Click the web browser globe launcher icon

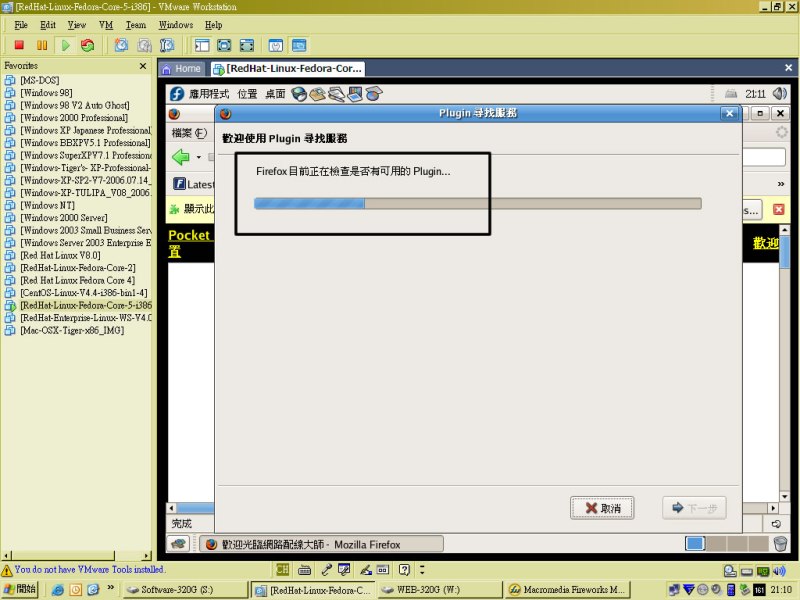[x=299, y=94]
